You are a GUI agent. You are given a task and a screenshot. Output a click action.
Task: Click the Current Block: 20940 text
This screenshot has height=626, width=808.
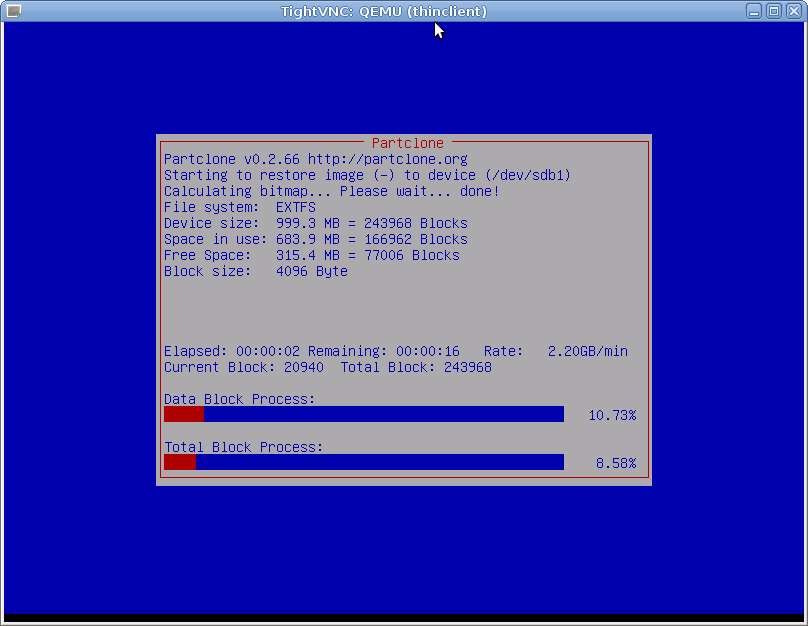[244, 367]
